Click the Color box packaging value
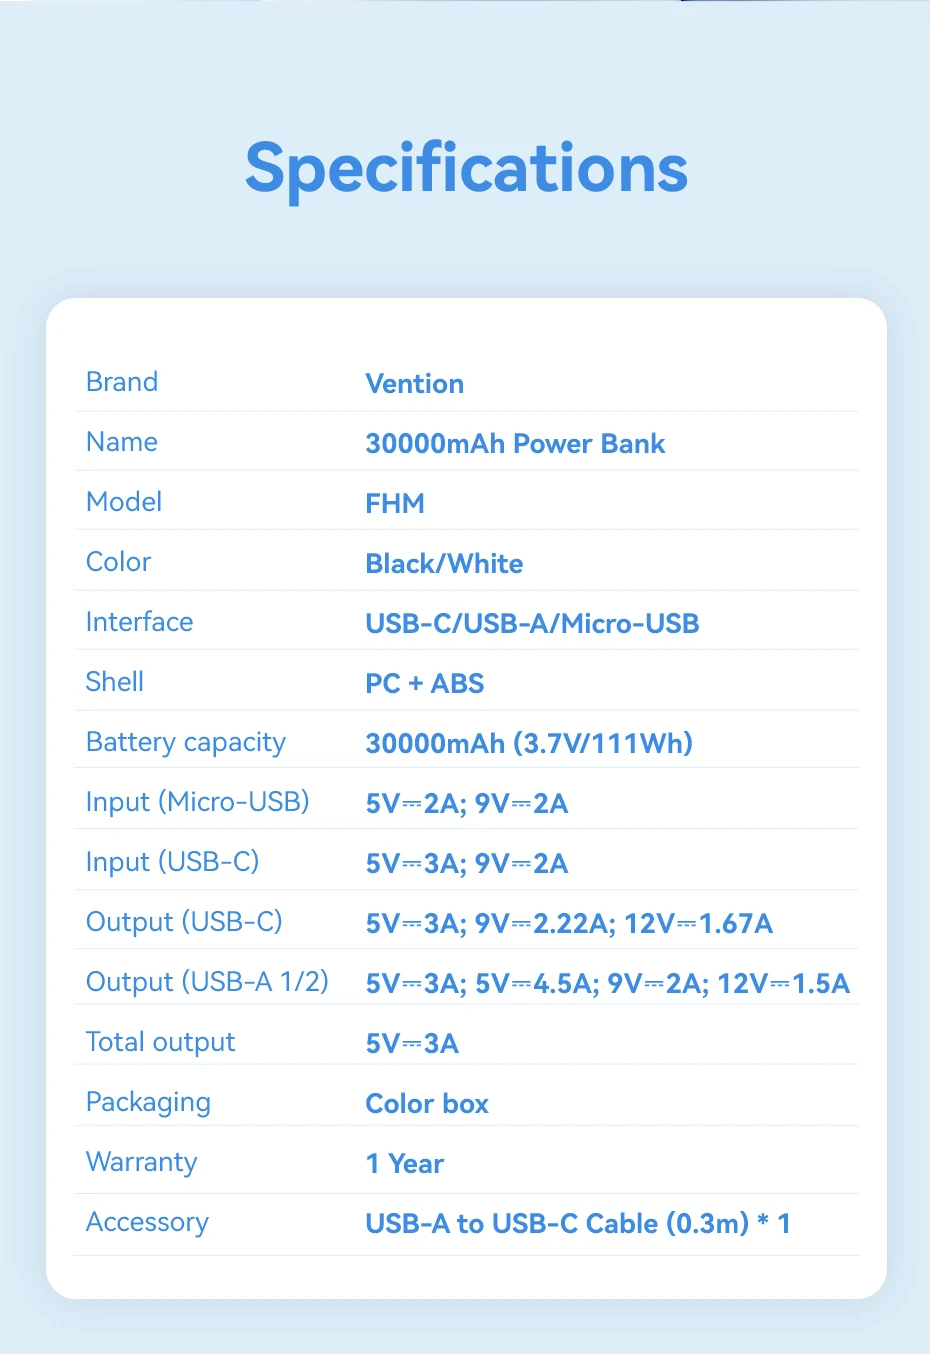This screenshot has height=1354, width=930. coord(427,1104)
